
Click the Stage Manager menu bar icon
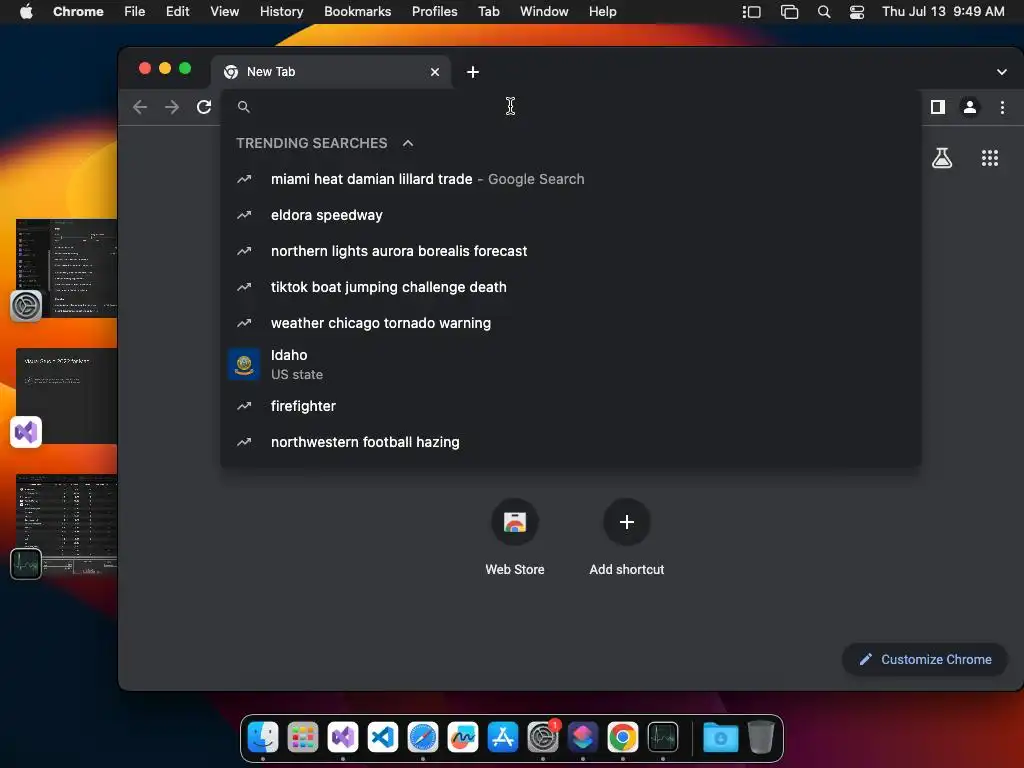(752, 12)
